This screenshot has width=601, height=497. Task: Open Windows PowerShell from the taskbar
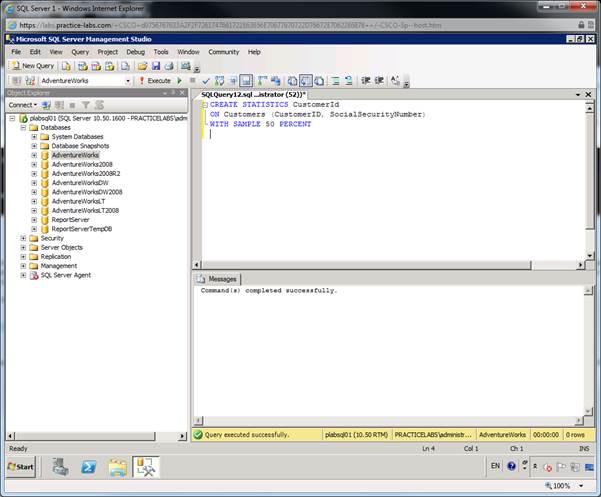click(89, 467)
